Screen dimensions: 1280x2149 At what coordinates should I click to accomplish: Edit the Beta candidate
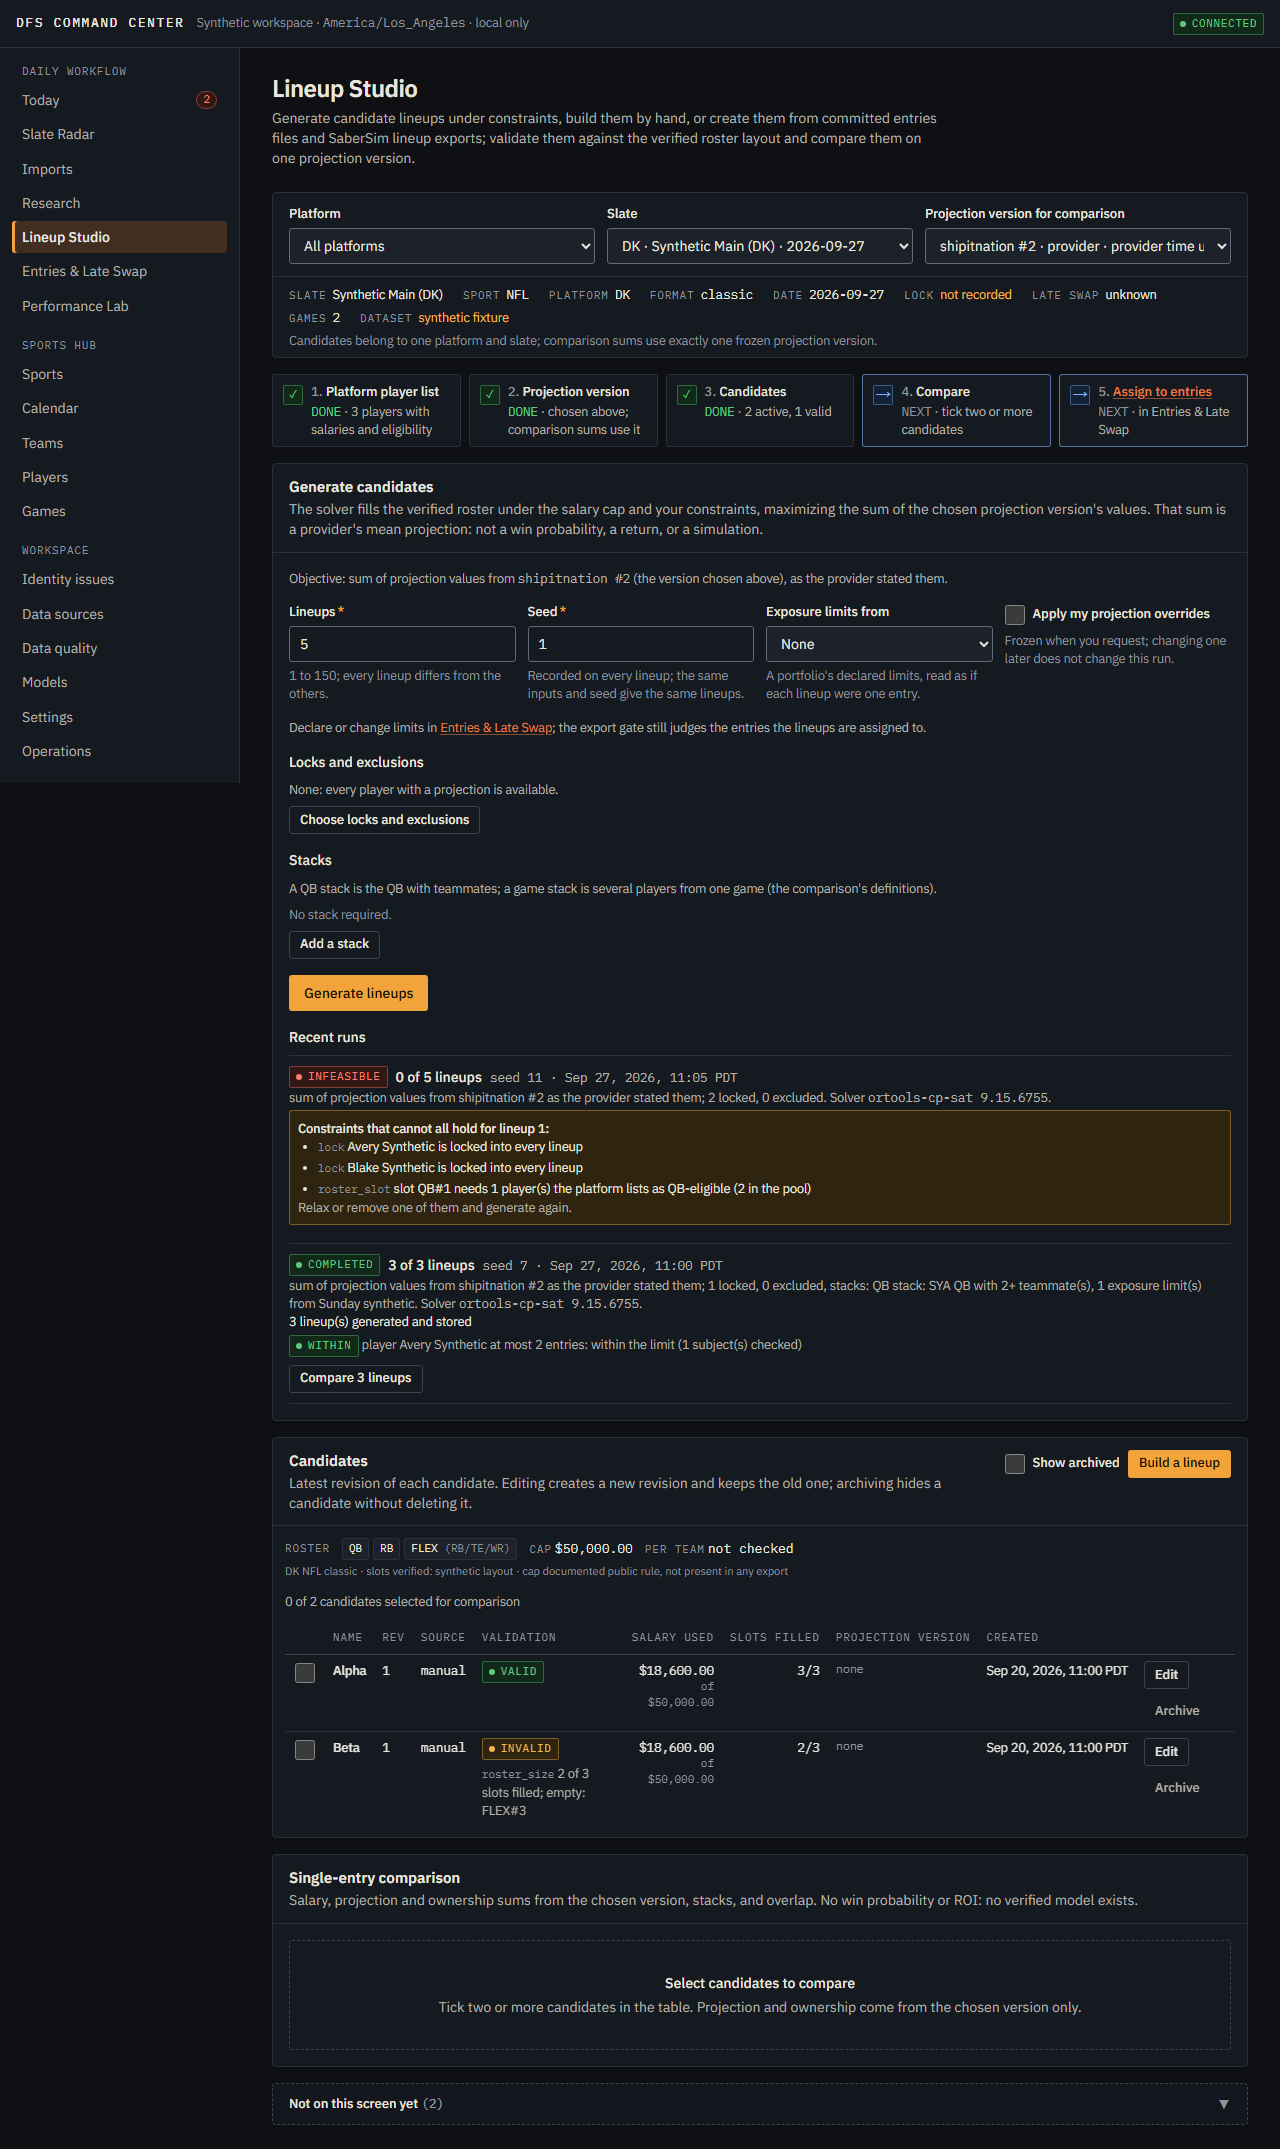tap(1166, 1752)
